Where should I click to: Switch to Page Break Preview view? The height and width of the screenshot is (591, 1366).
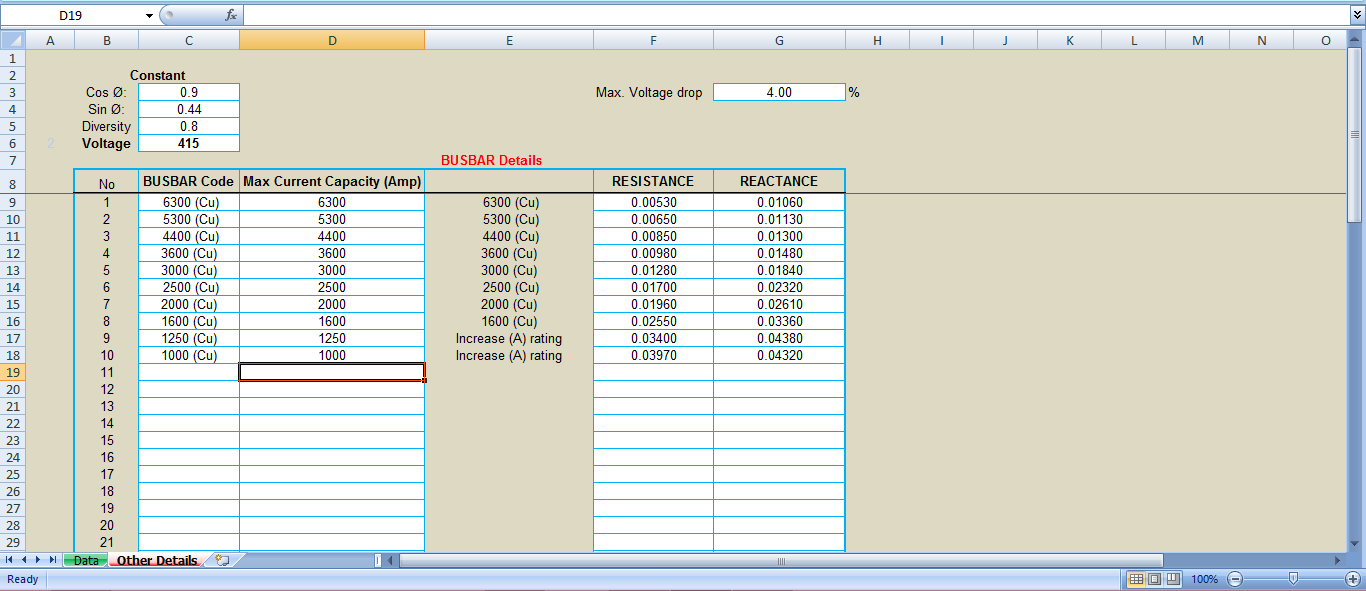tap(1172, 579)
